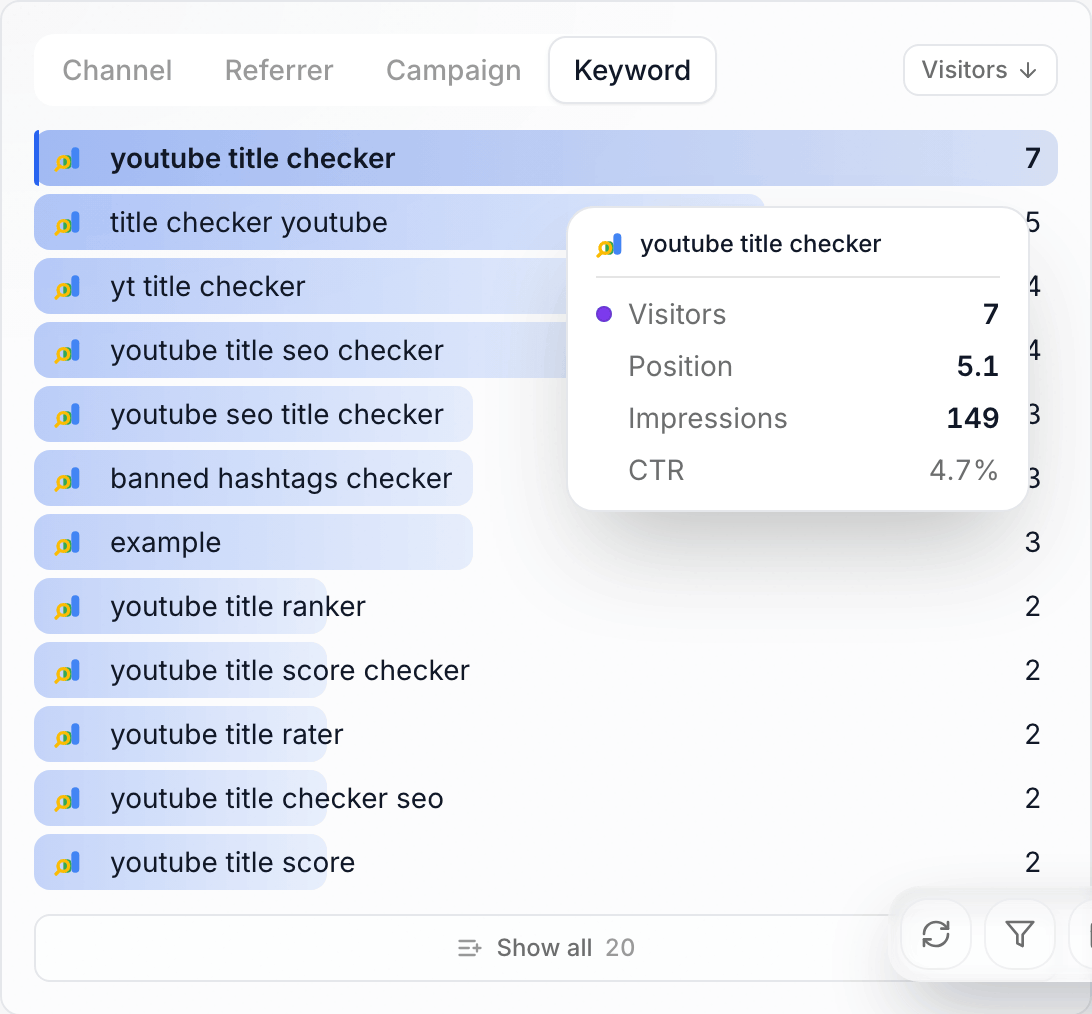
Task: Click search console icon beside 'example'
Action: click(x=68, y=544)
